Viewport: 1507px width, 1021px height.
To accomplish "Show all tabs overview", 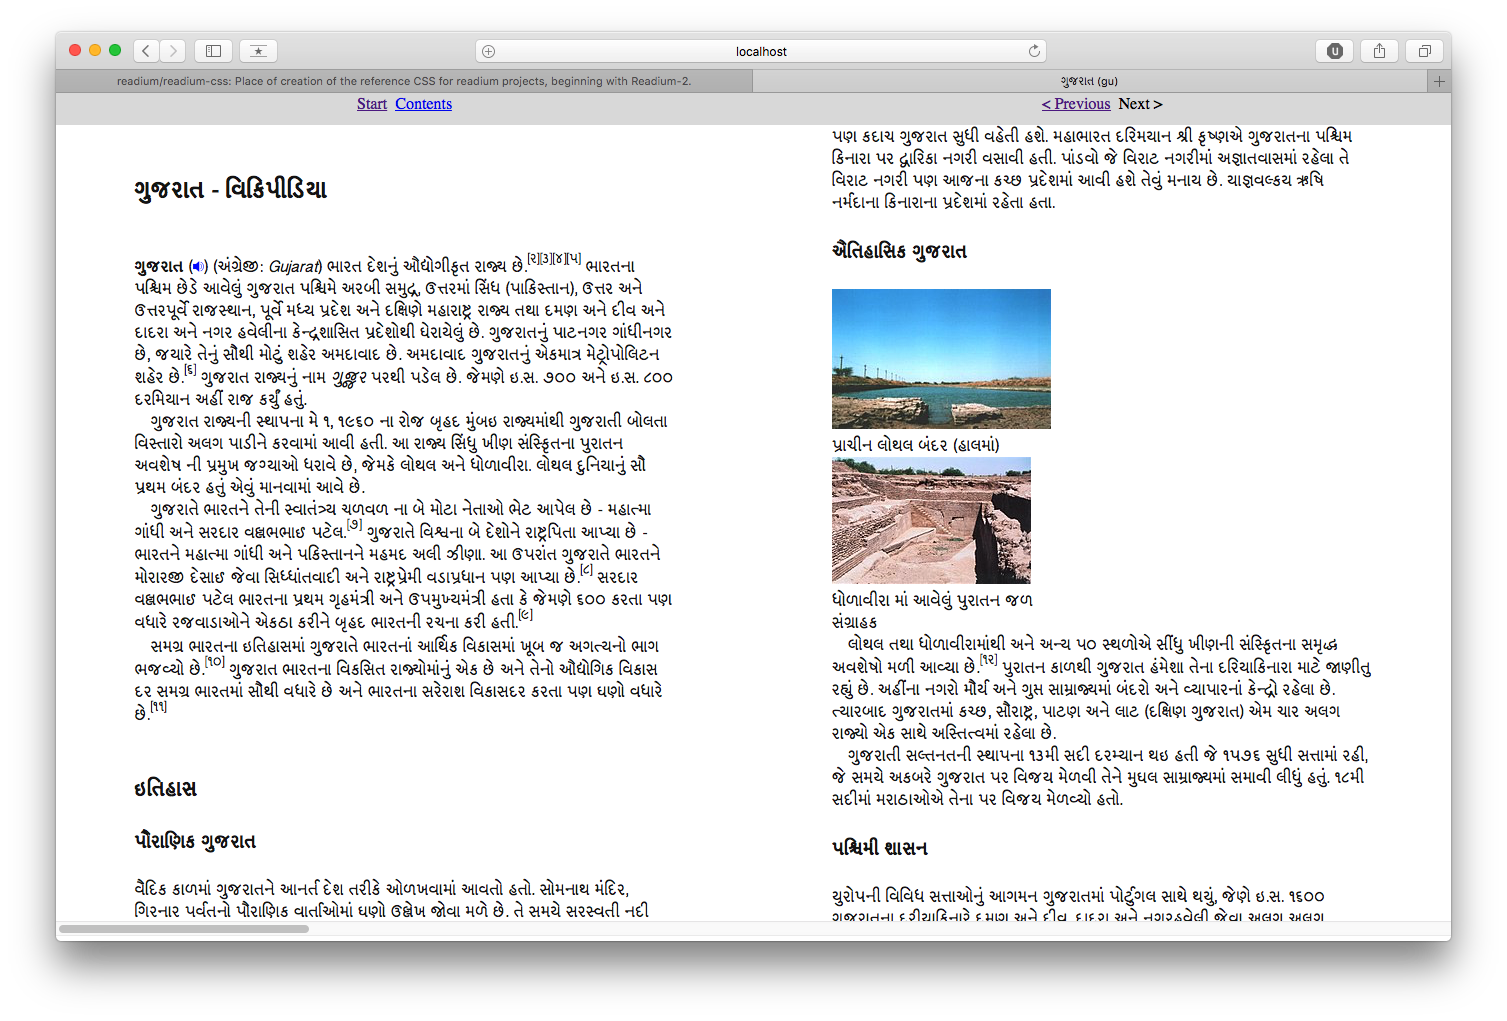I will (1424, 51).
